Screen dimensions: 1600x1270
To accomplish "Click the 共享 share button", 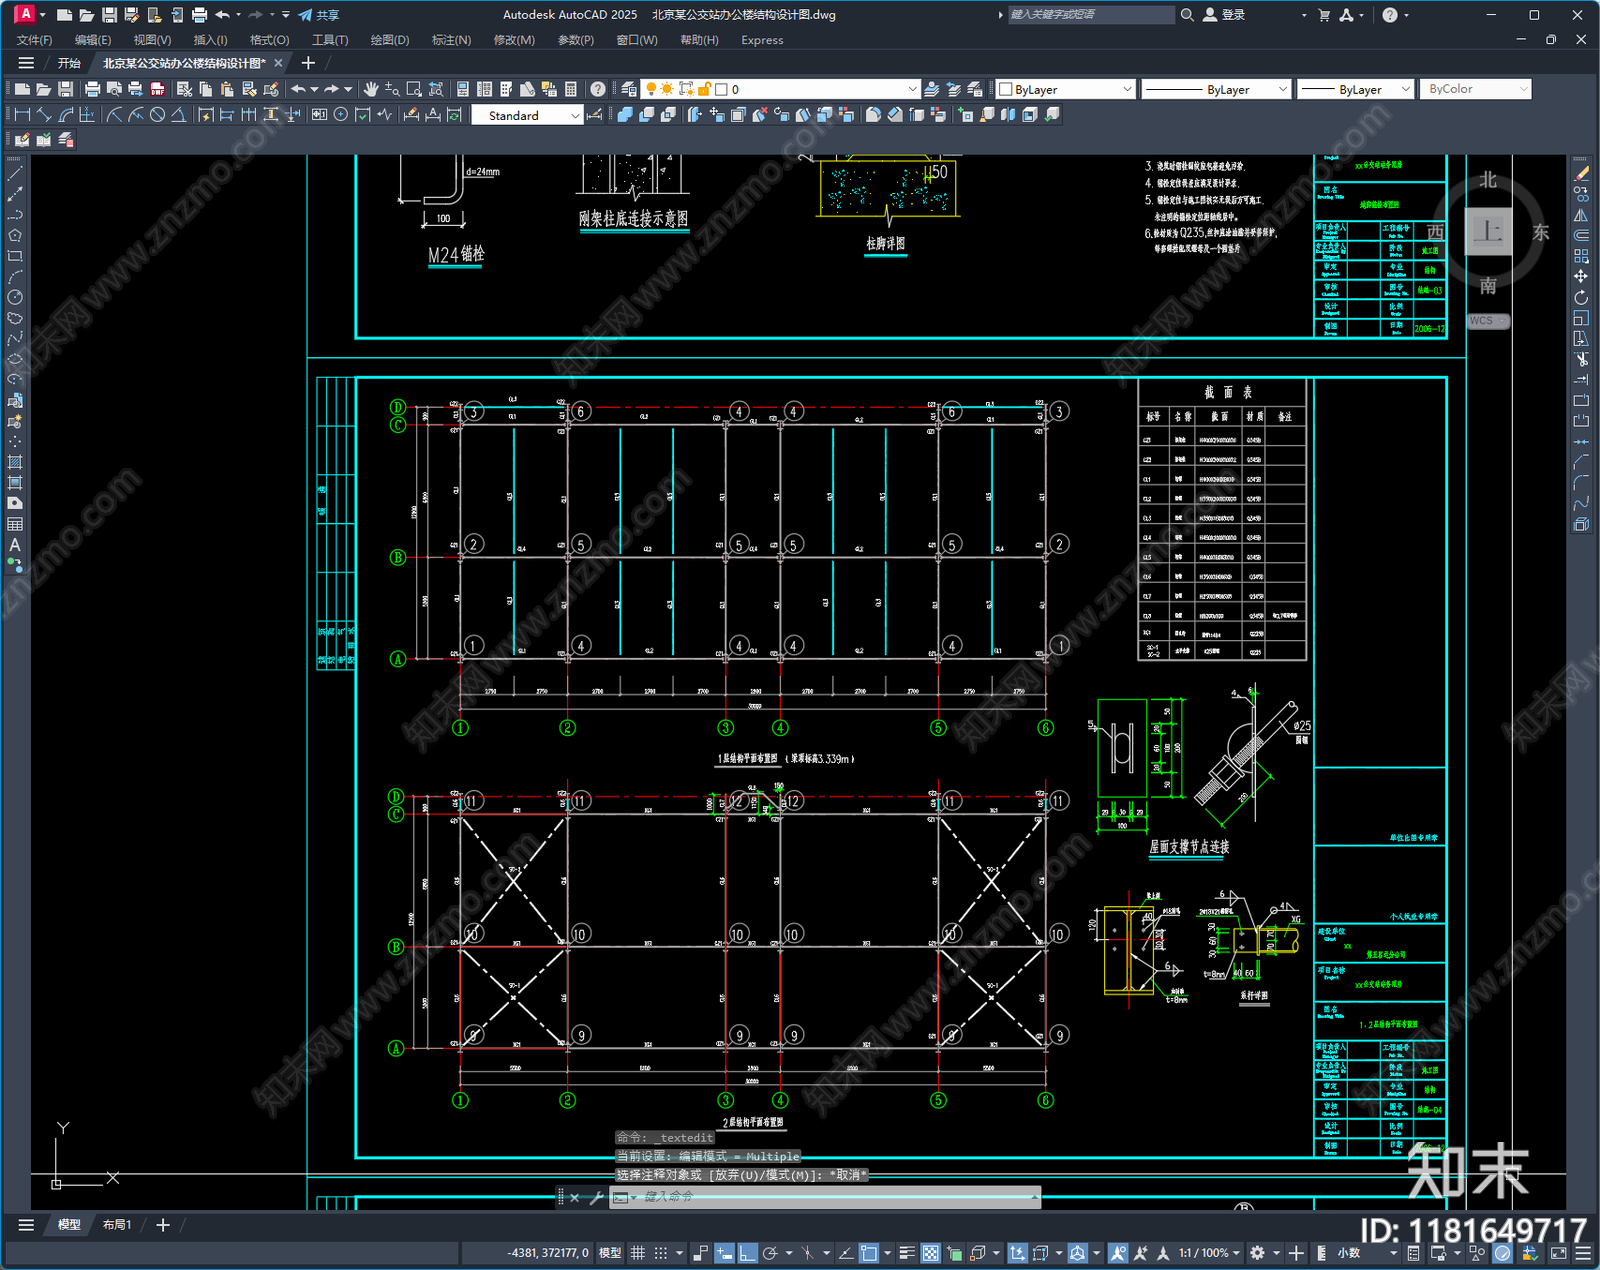I will click(x=319, y=15).
